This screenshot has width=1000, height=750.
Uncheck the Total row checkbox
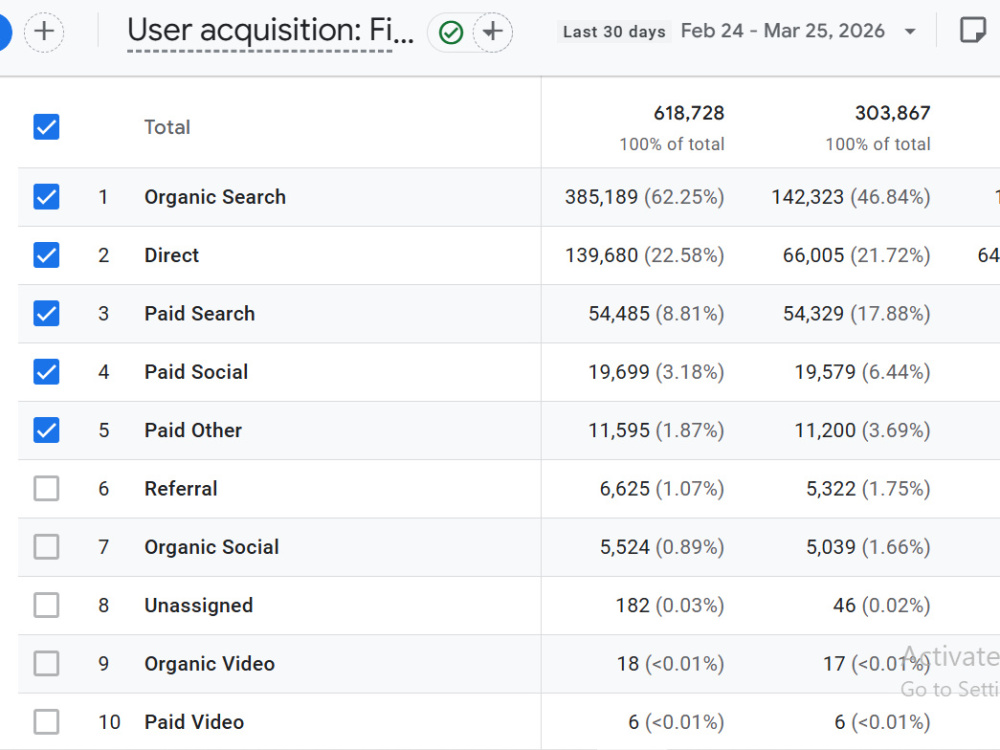(x=47, y=127)
